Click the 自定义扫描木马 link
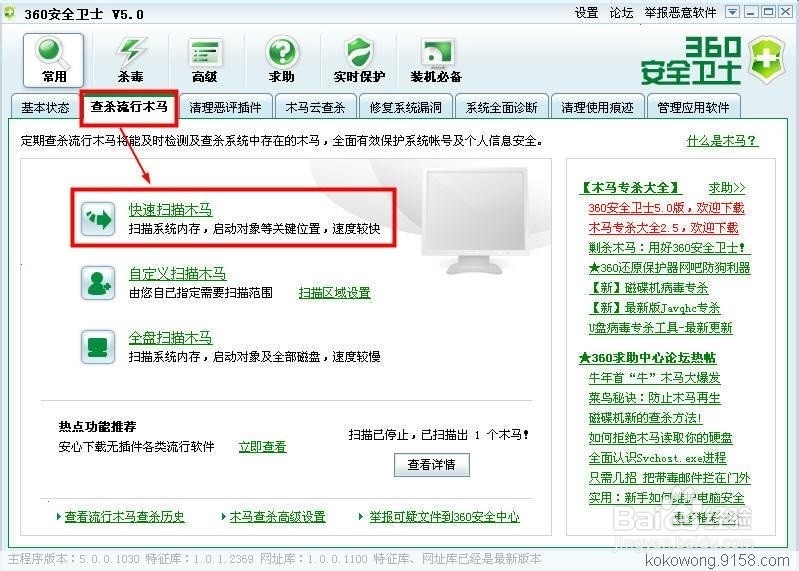The height and width of the screenshot is (571, 799). [x=177, y=274]
